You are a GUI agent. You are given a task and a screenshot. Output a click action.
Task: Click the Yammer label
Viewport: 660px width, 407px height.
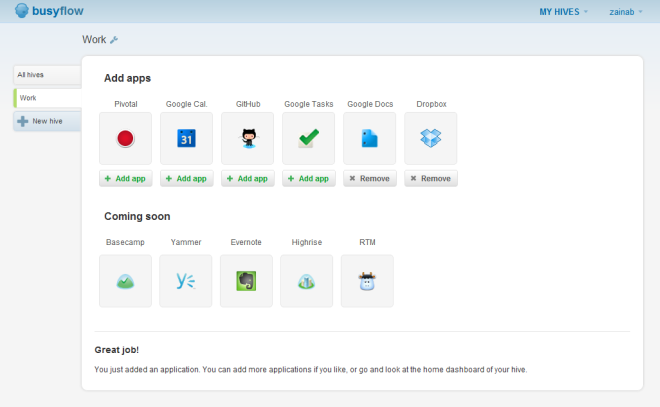(x=186, y=242)
